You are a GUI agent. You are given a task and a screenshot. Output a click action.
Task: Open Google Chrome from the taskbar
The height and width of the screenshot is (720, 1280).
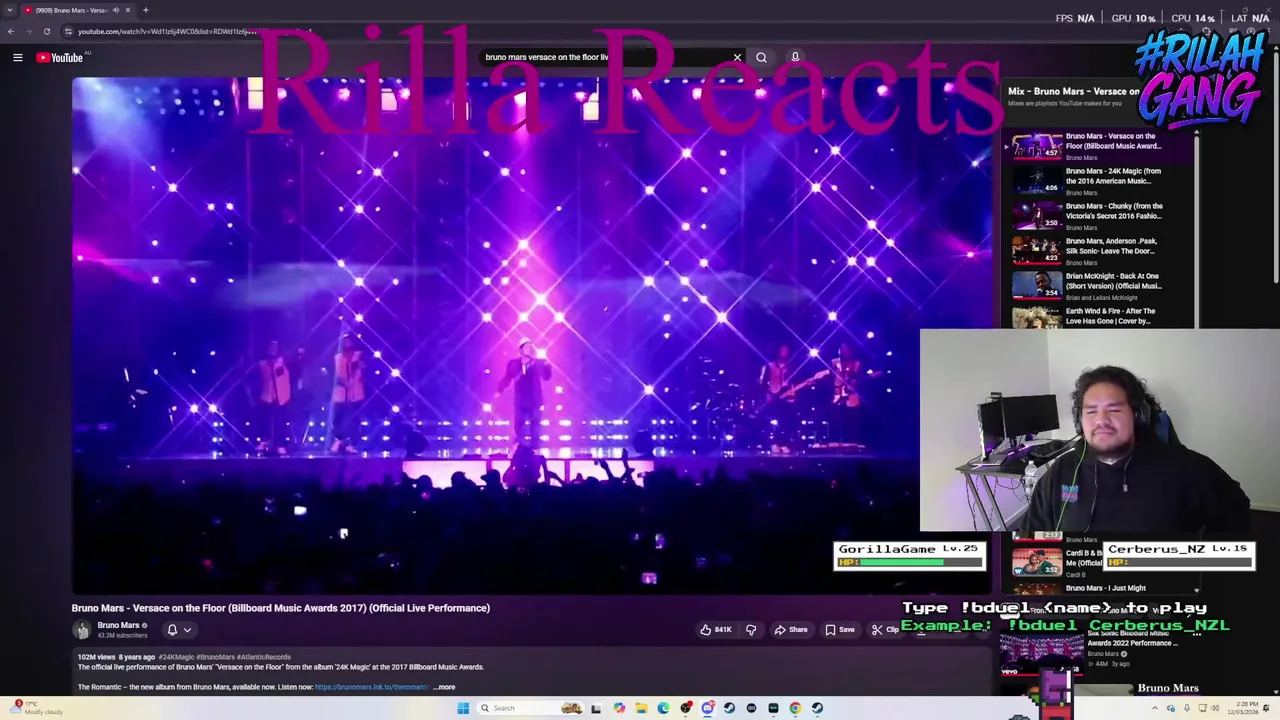coord(795,708)
